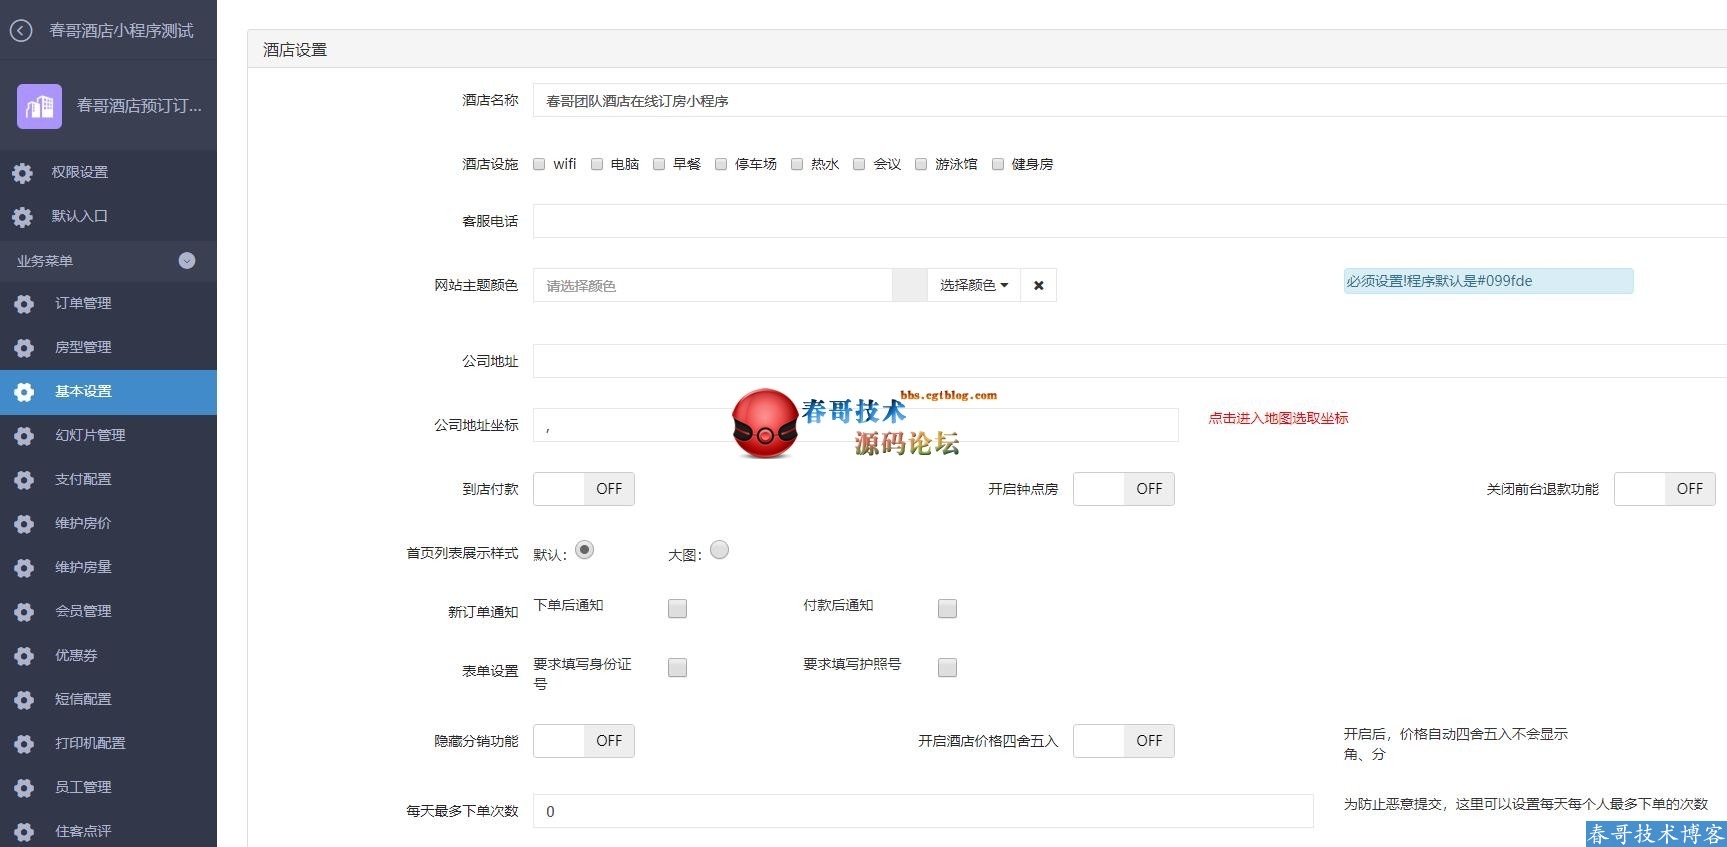Enable the 付款后通知 checkbox

click(x=947, y=608)
